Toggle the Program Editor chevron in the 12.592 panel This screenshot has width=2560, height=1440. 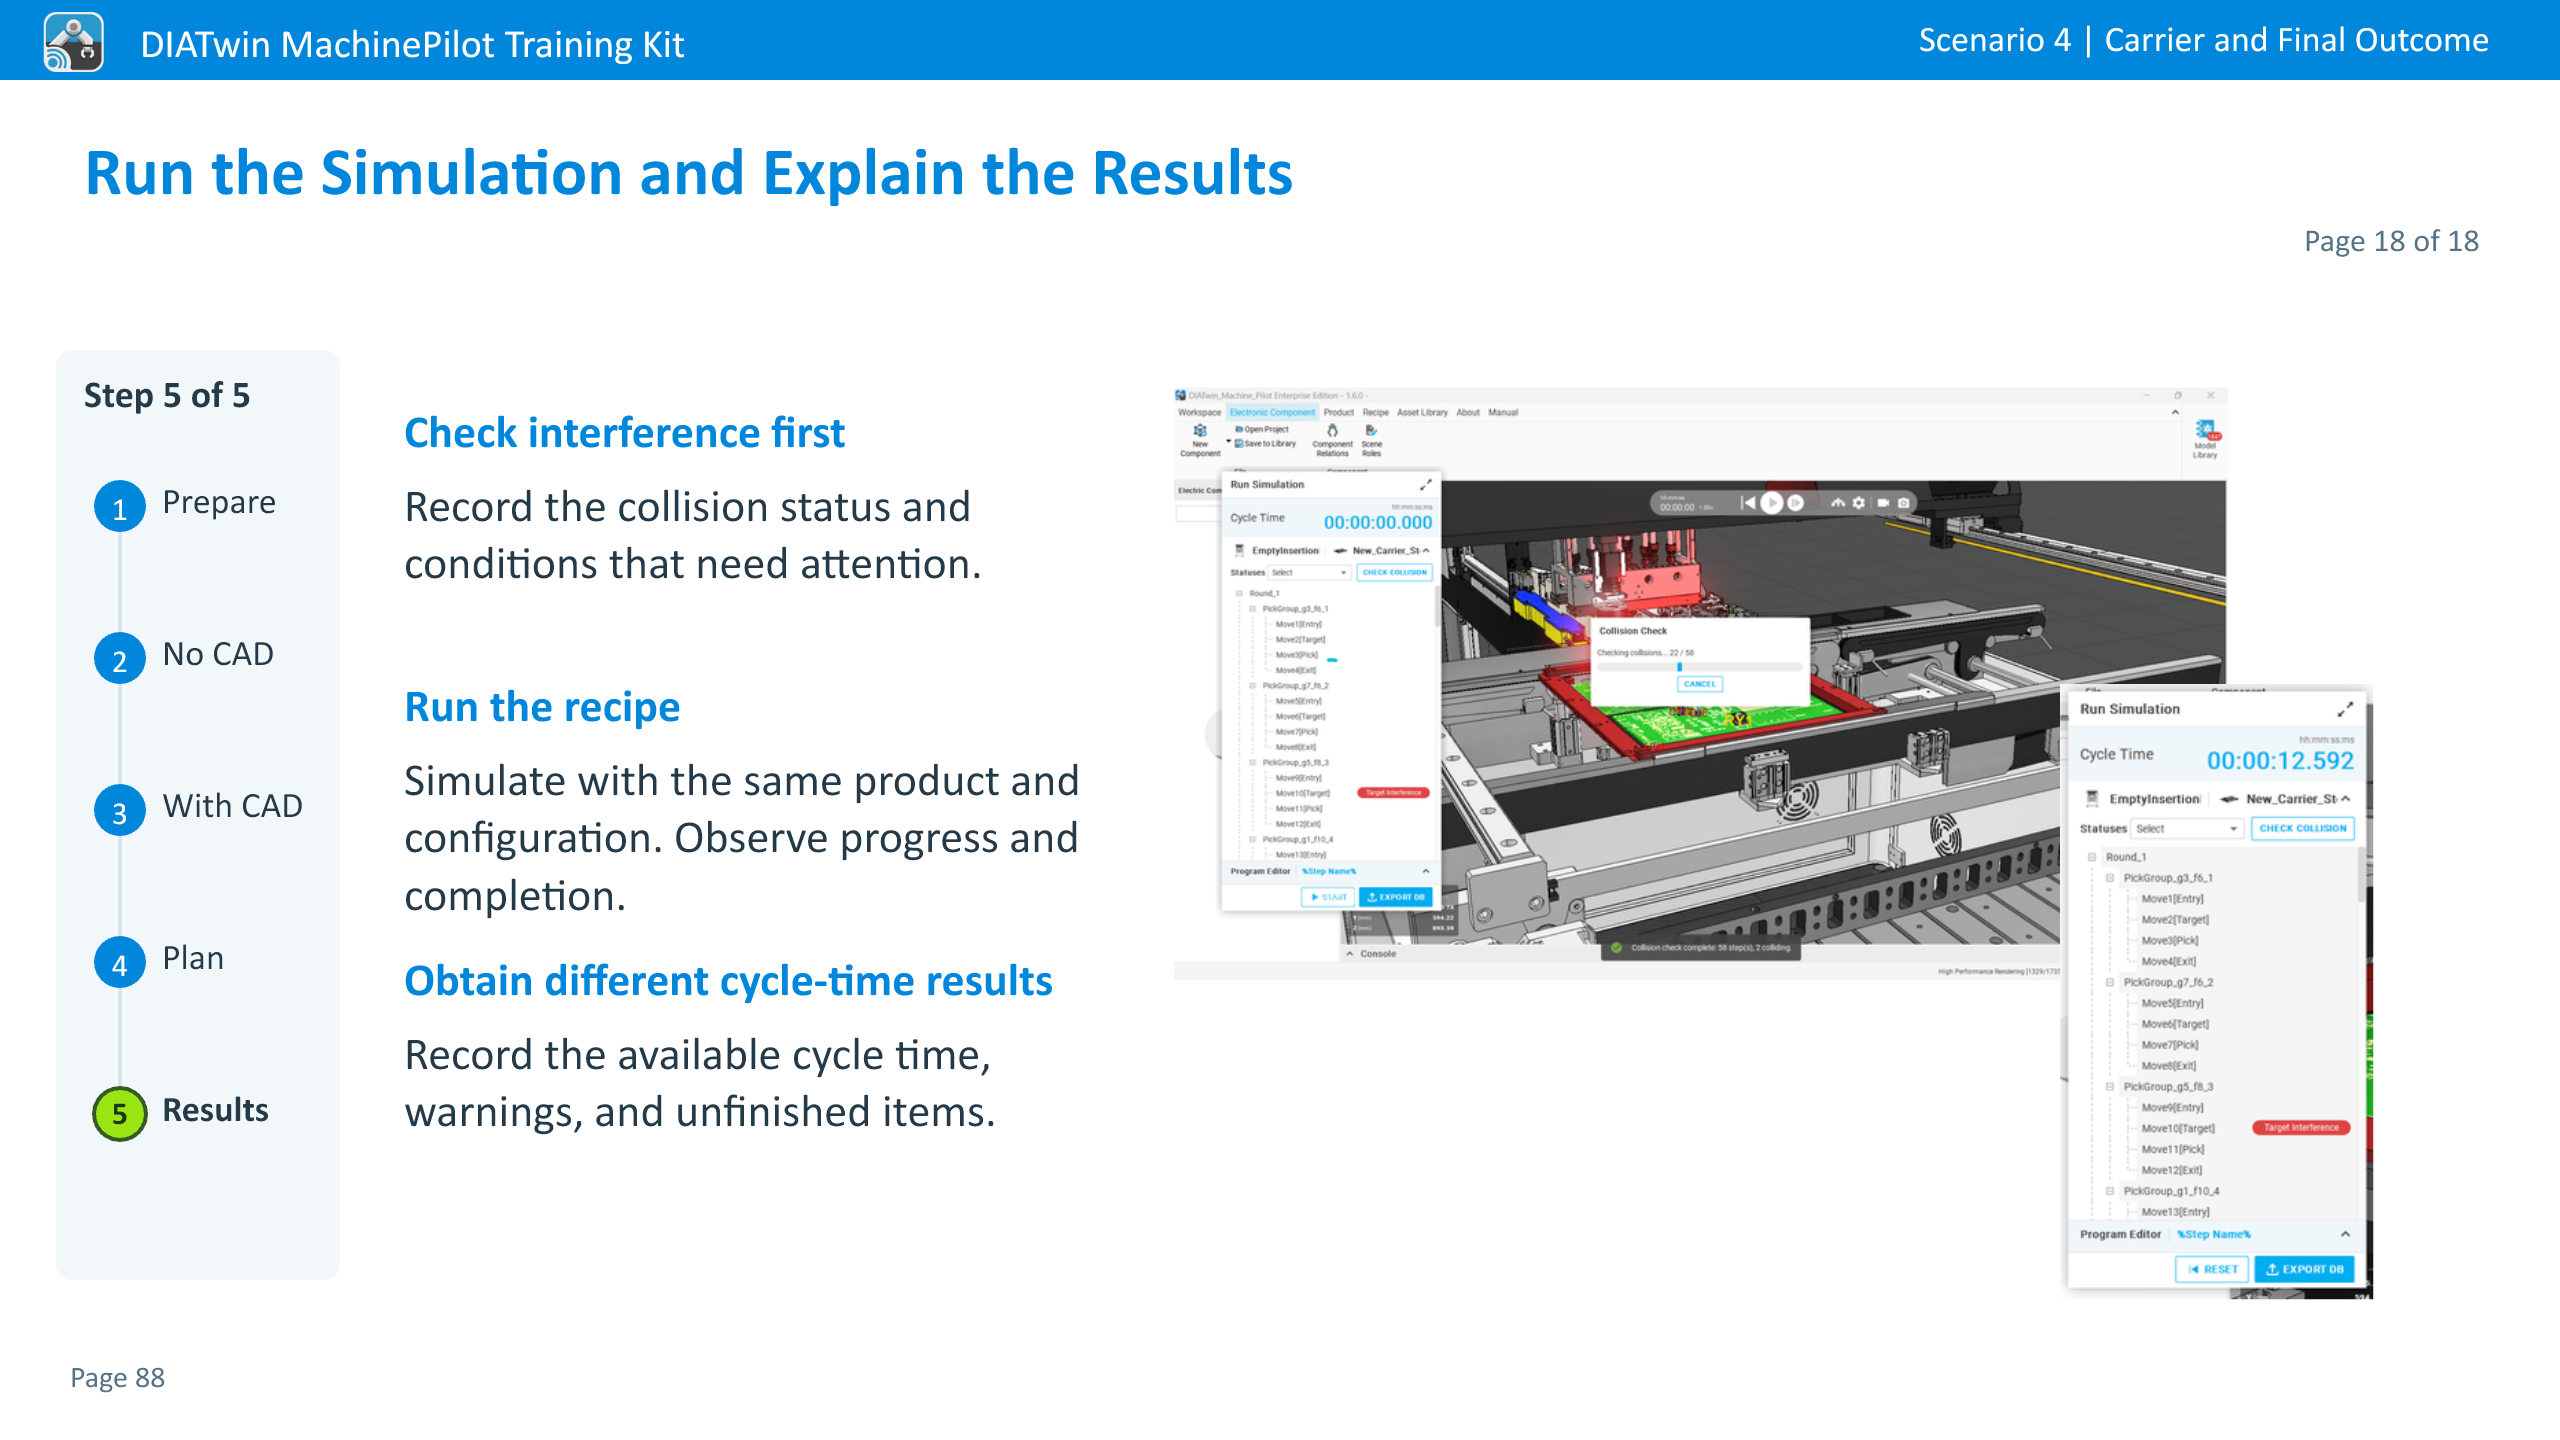pyautogui.click(x=2345, y=1234)
